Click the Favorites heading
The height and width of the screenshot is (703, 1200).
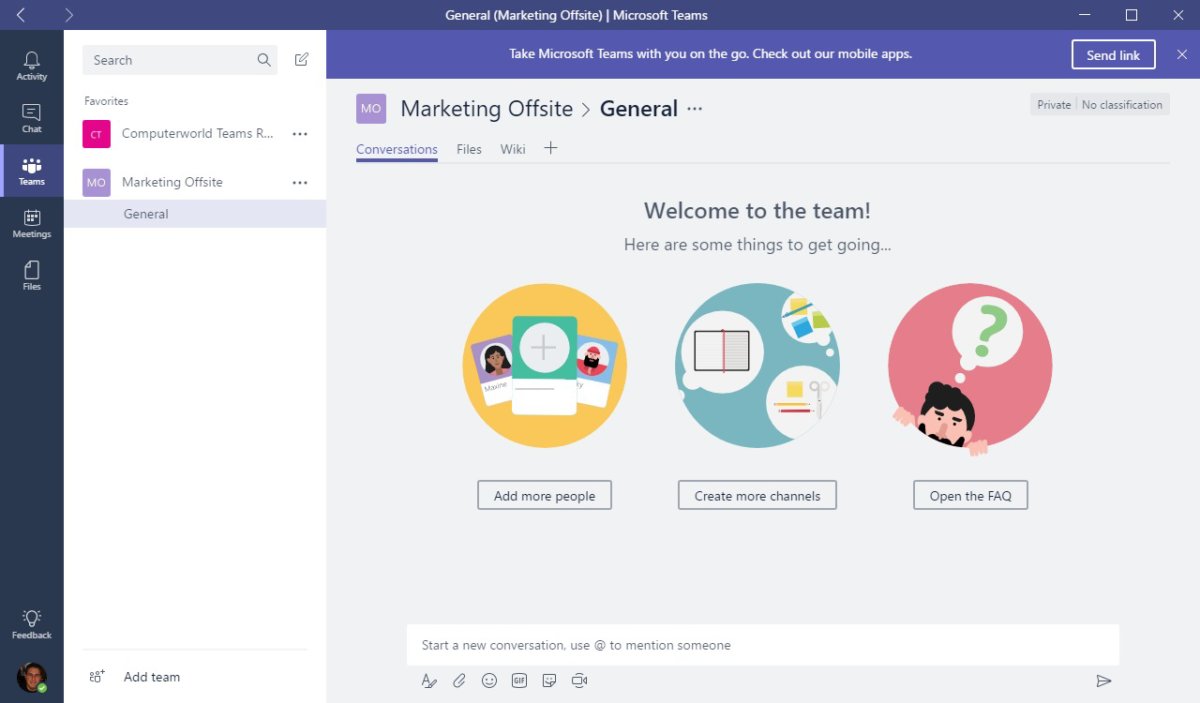[106, 101]
